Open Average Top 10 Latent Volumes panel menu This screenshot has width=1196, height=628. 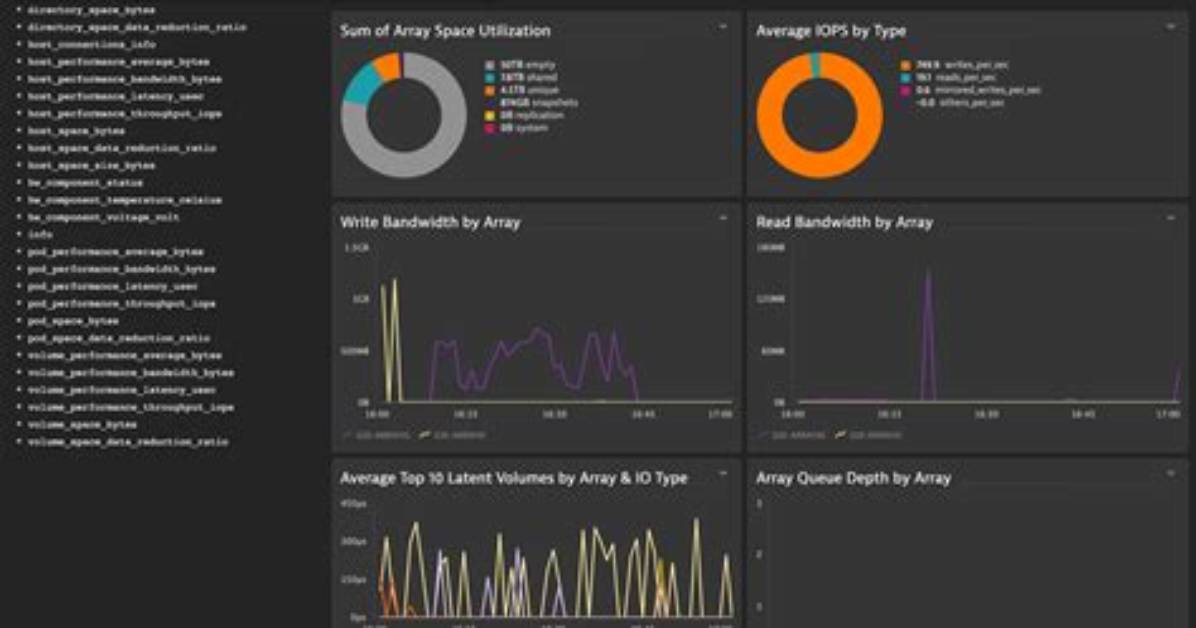(722, 474)
